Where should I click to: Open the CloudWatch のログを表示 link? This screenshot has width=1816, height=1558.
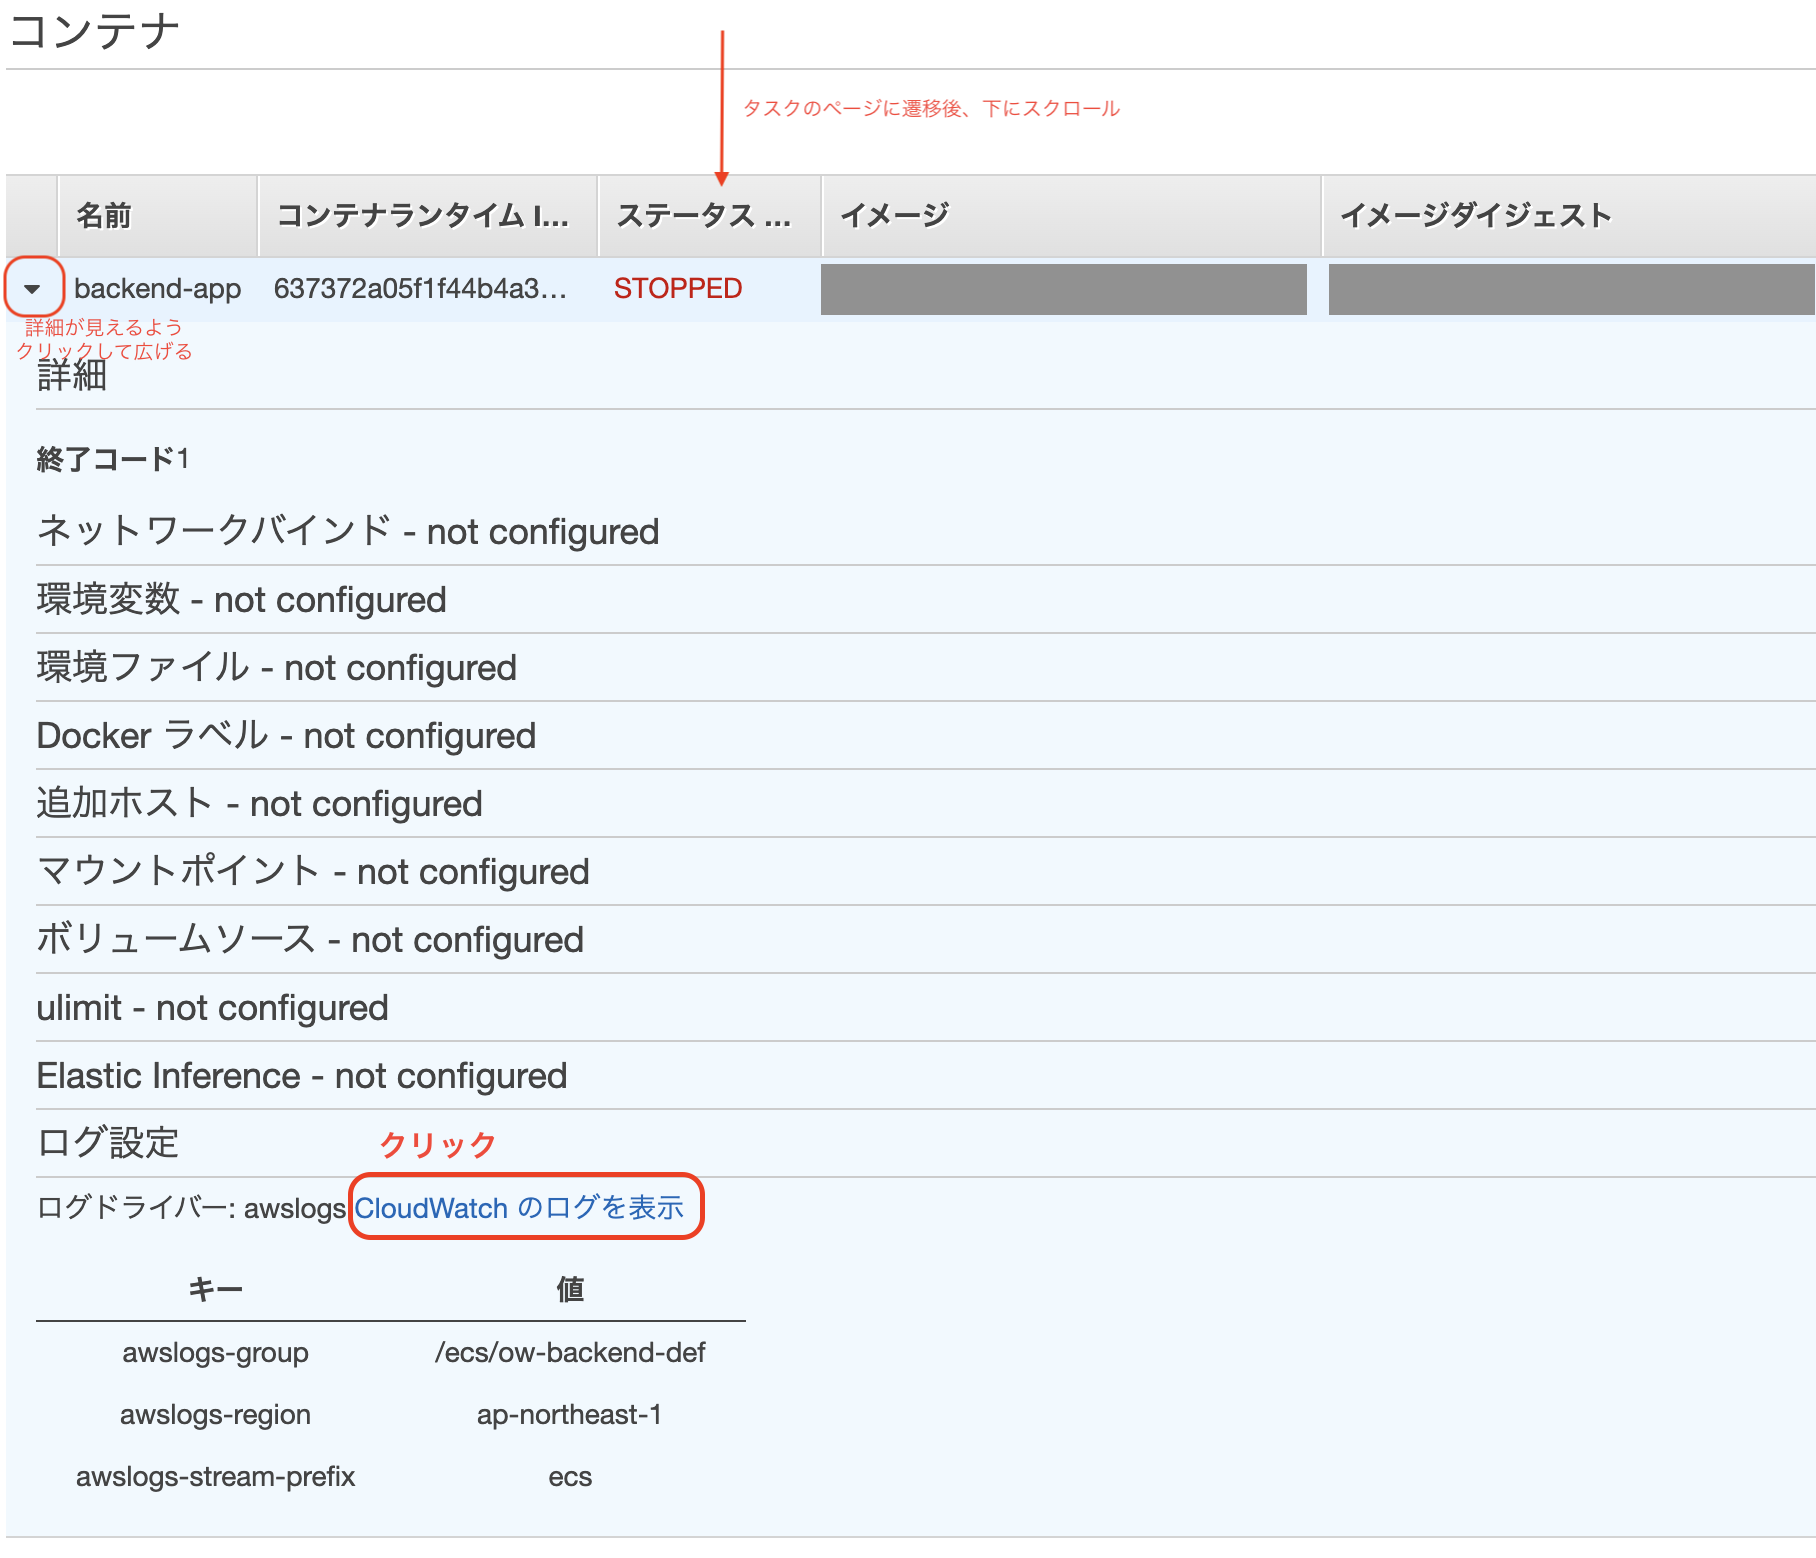[x=523, y=1207]
